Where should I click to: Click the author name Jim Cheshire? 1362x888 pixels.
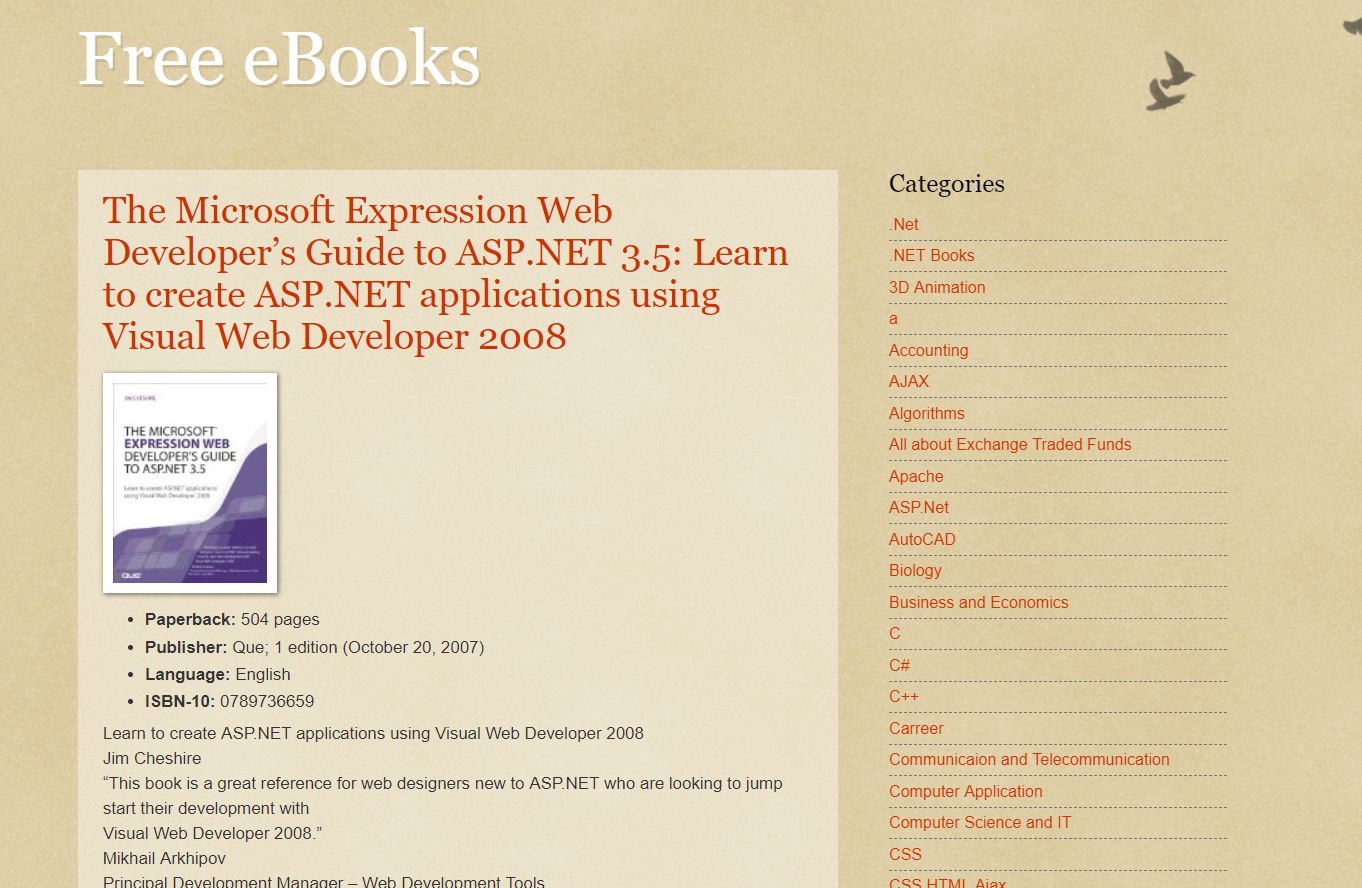152,758
